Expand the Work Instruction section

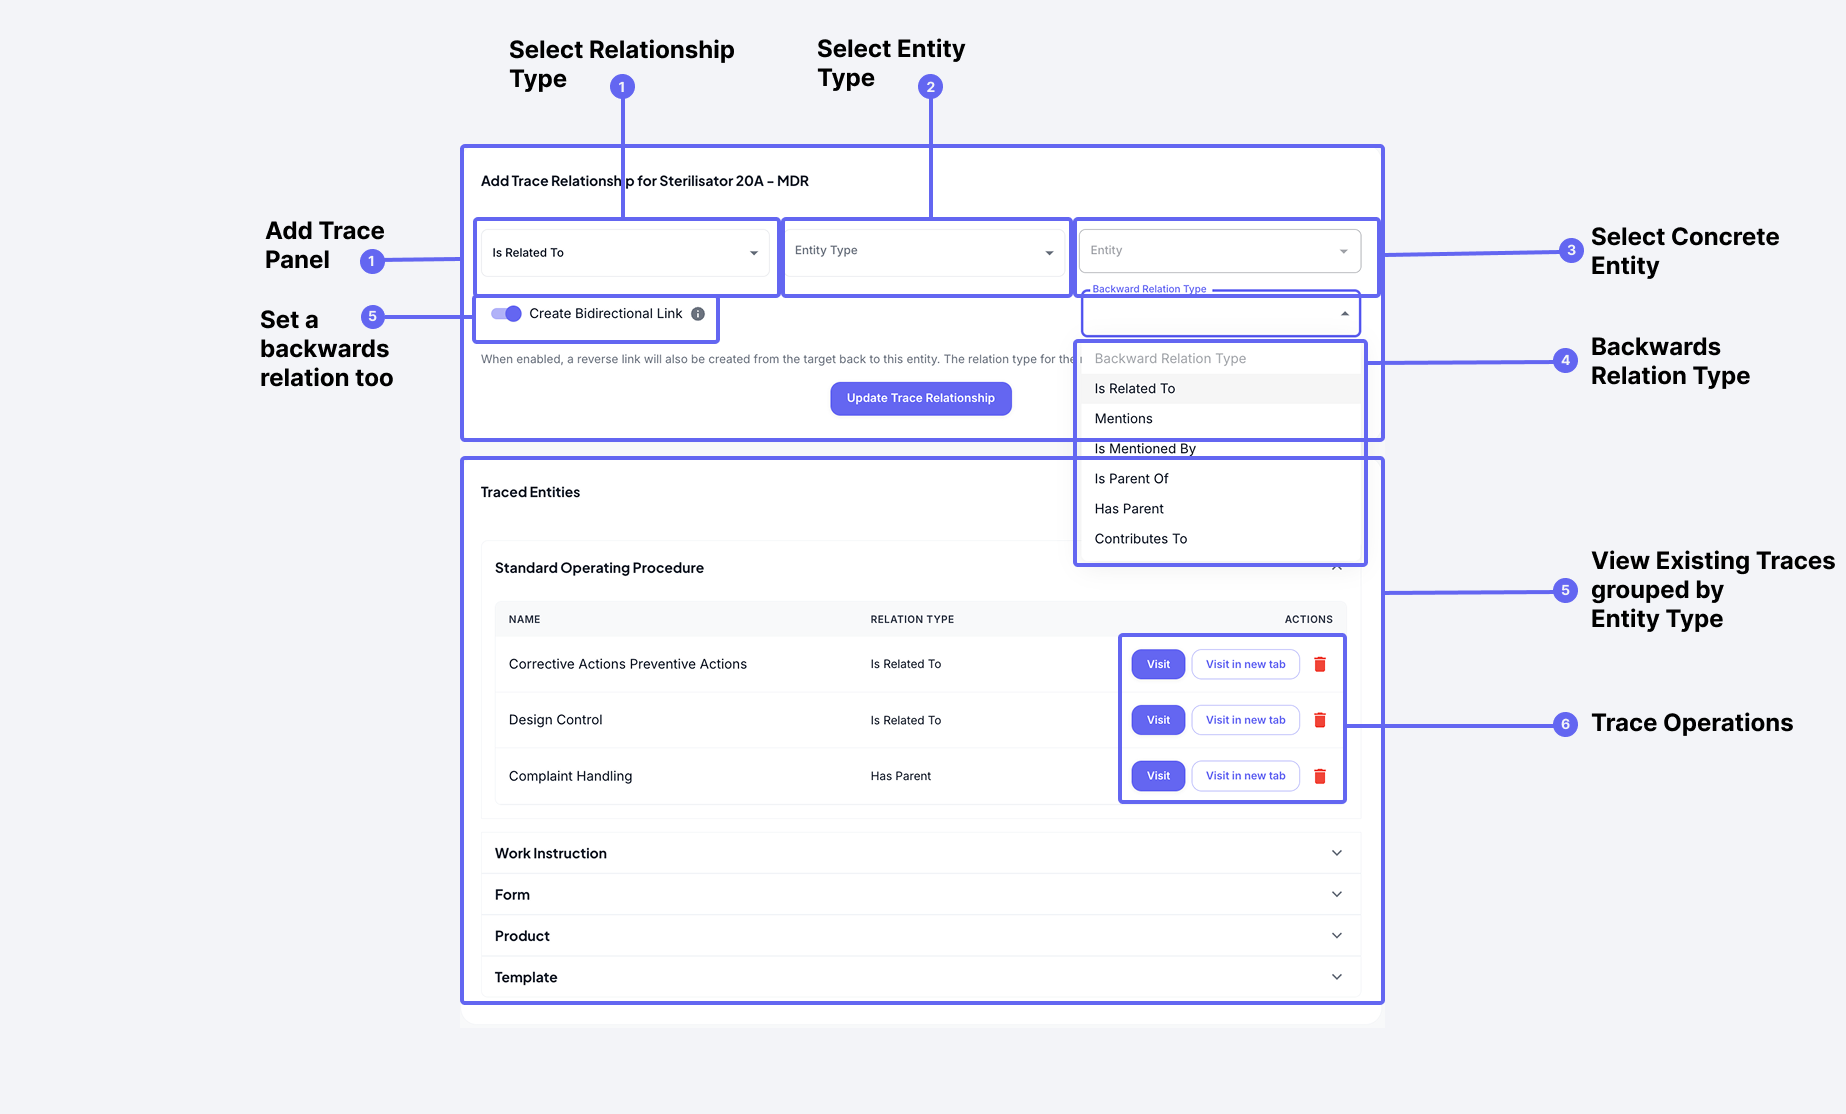pyautogui.click(x=1336, y=853)
